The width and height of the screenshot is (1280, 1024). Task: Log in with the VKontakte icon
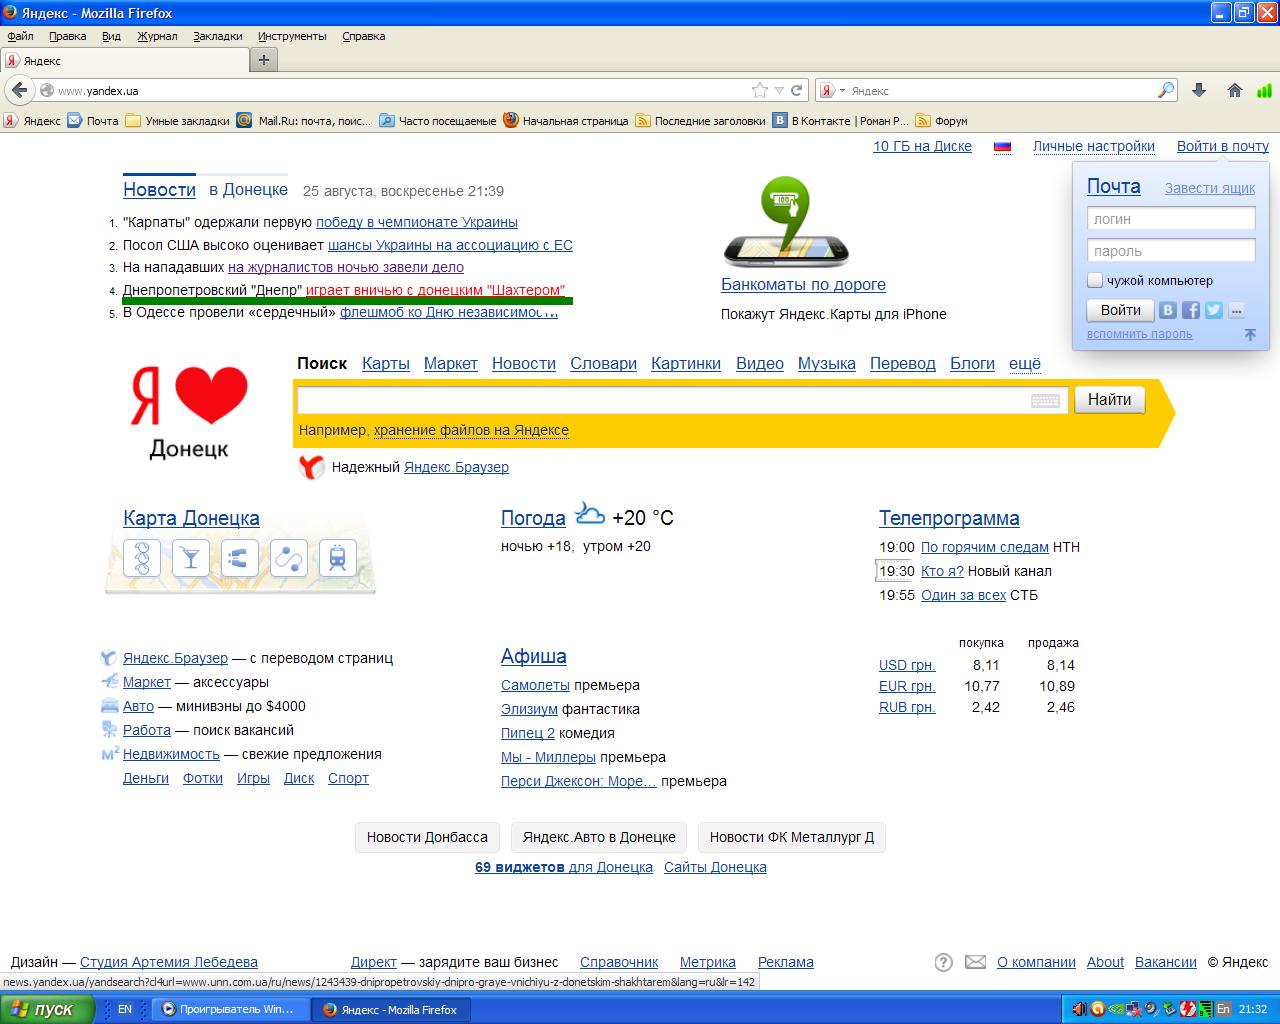(x=1168, y=310)
